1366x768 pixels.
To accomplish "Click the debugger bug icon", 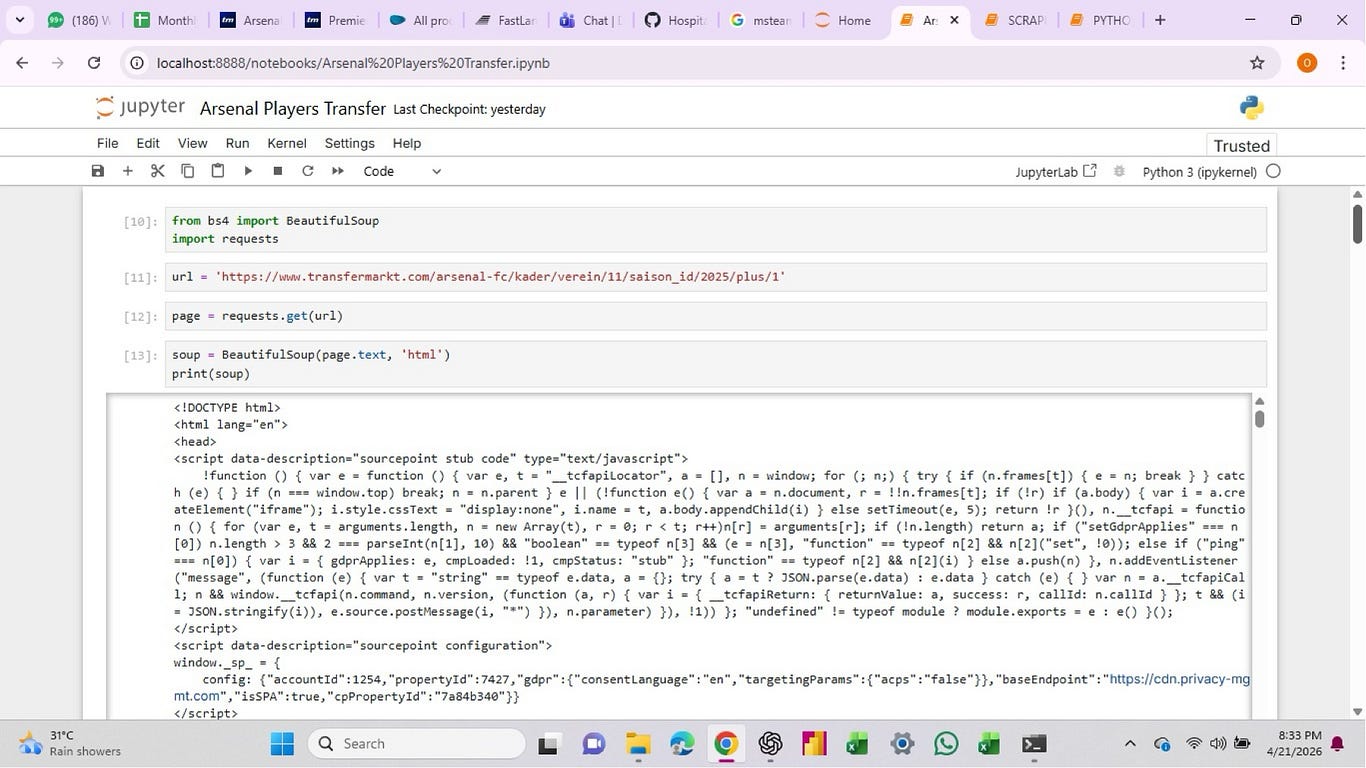I will pos(1120,171).
